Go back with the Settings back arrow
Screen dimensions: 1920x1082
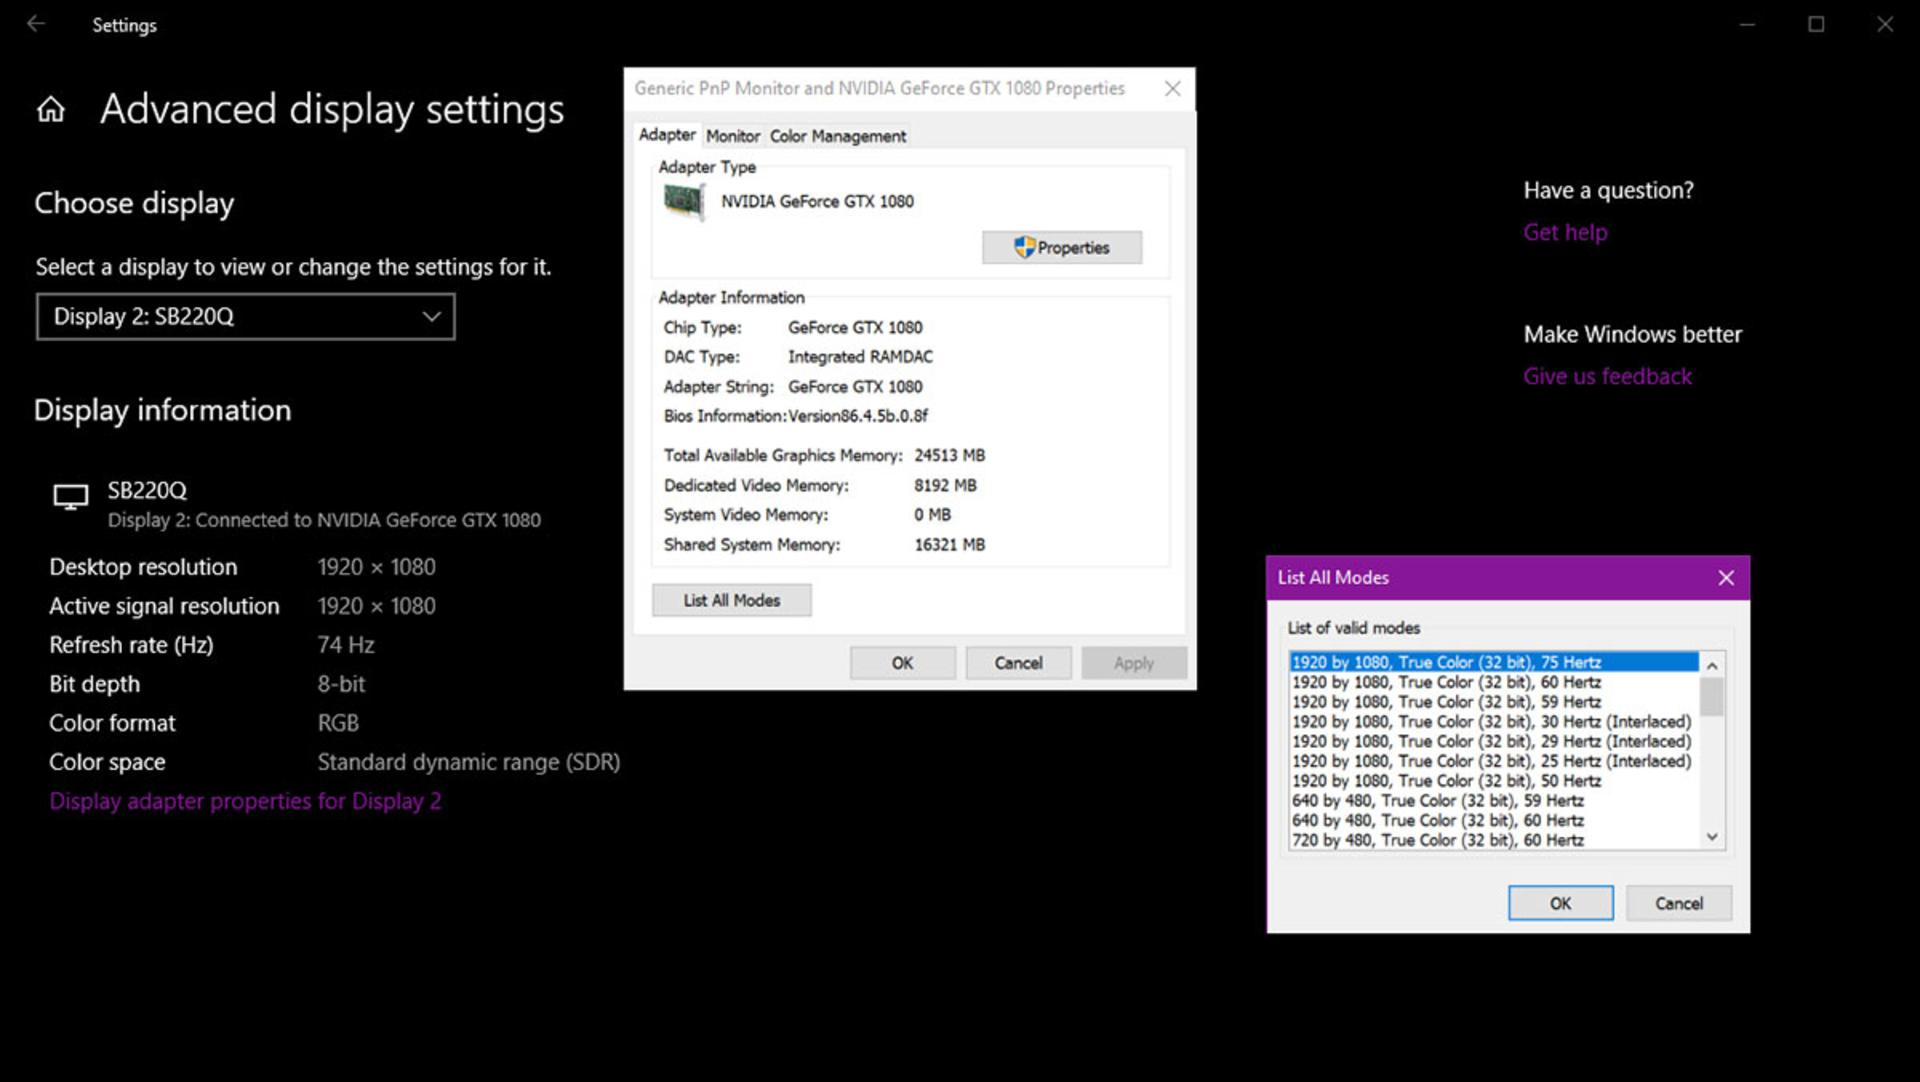[36, 23]
